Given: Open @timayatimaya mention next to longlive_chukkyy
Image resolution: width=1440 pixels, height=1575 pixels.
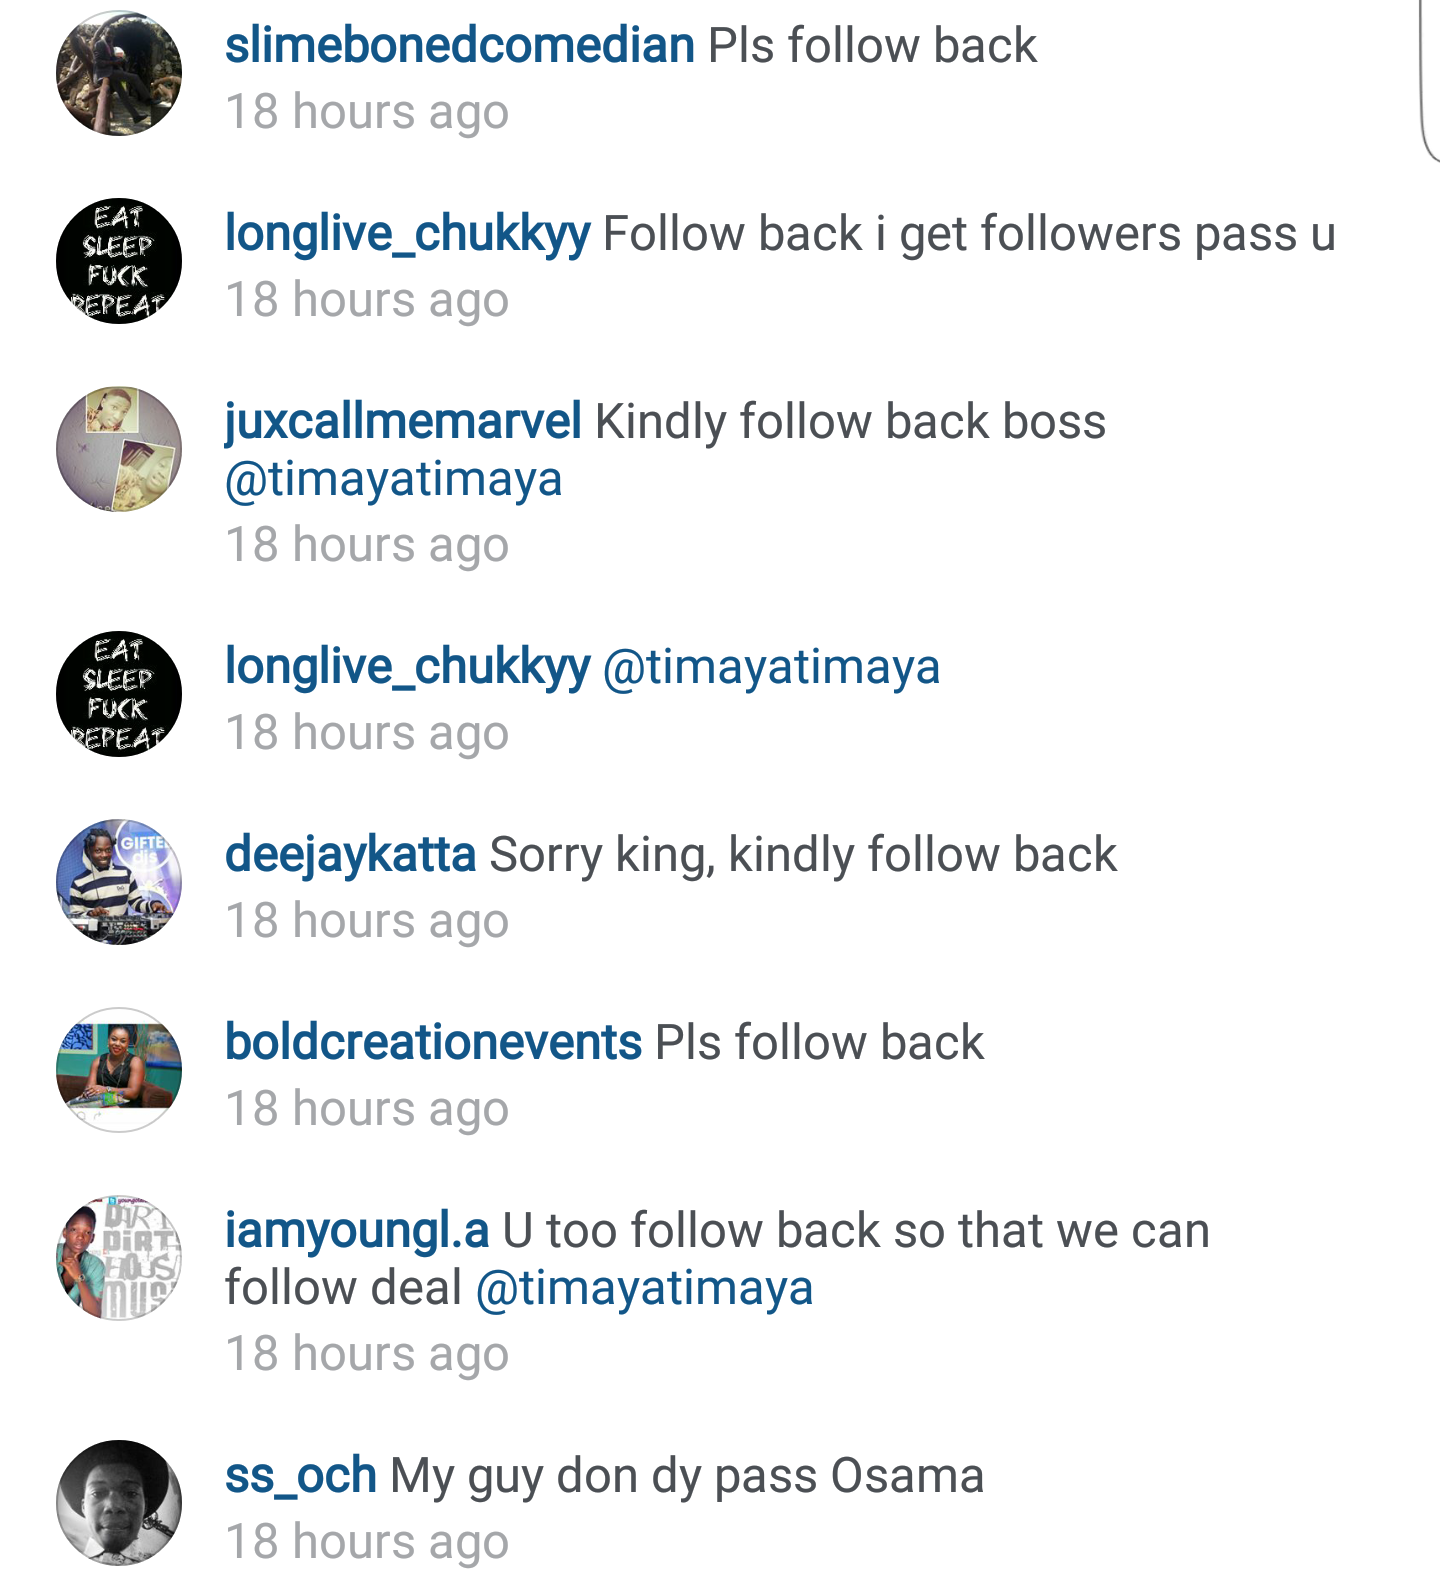Looking at the screenshot, I should pos(771,668).
